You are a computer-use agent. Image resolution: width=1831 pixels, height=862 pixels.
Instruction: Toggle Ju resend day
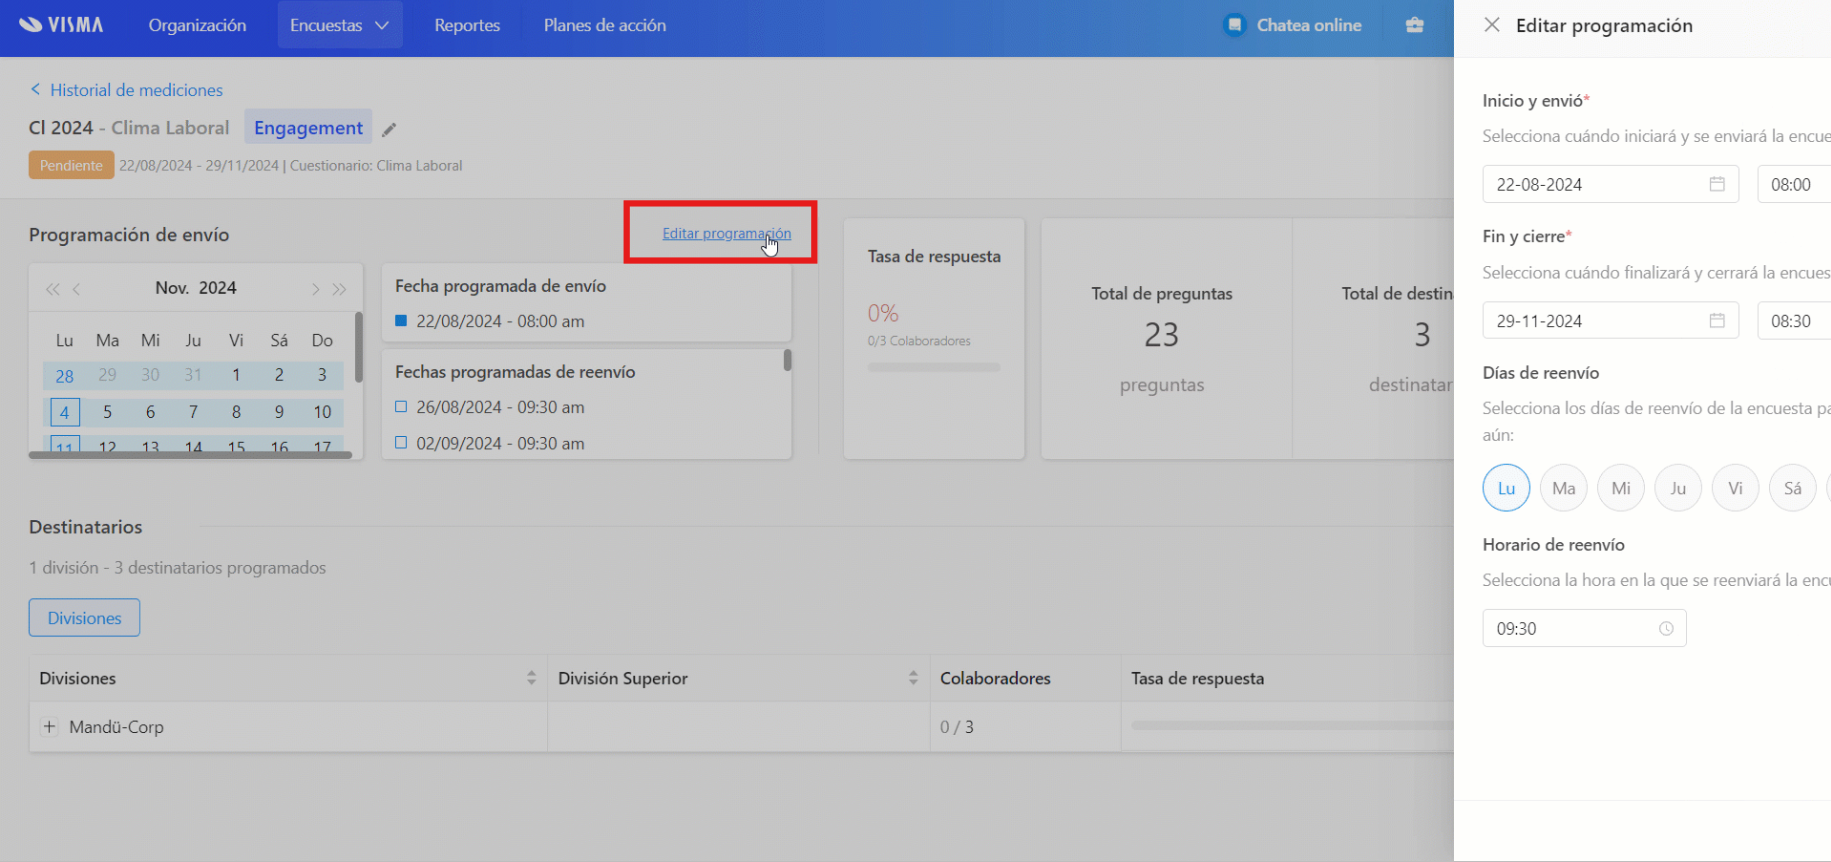1678,488
